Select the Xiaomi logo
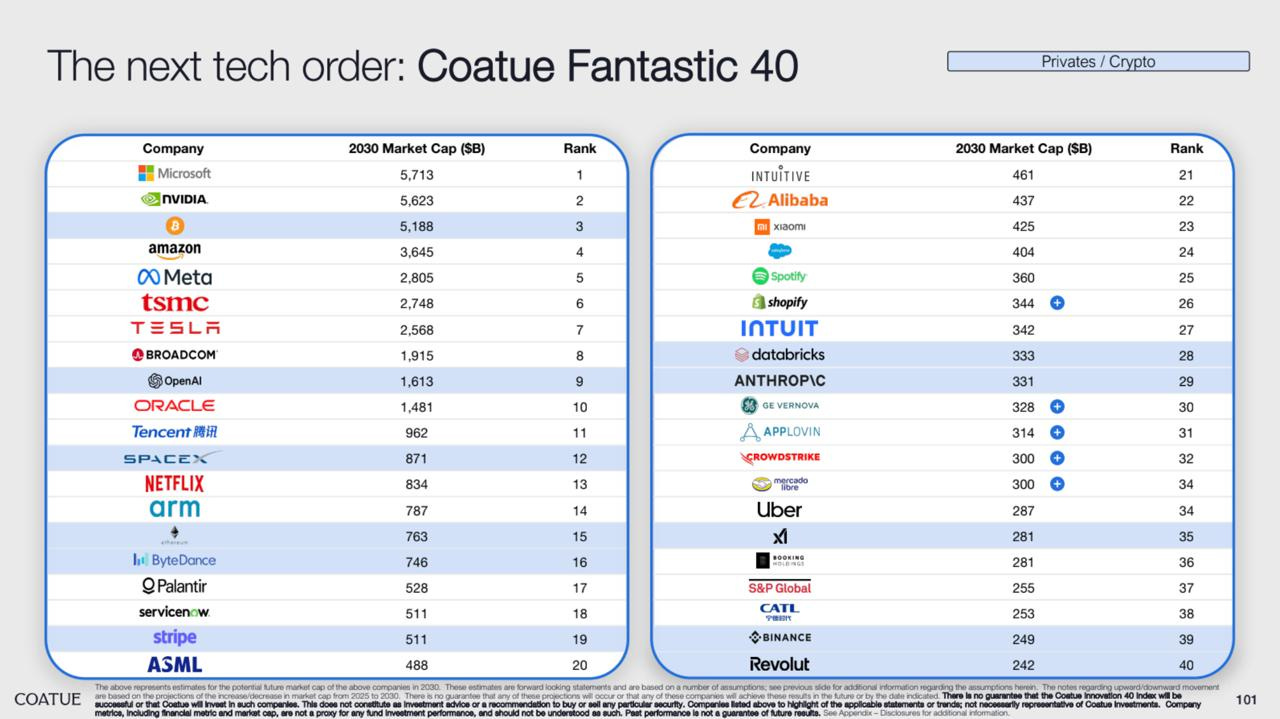The height and width of the screenshot is (719, 1280). coord(780,226)
